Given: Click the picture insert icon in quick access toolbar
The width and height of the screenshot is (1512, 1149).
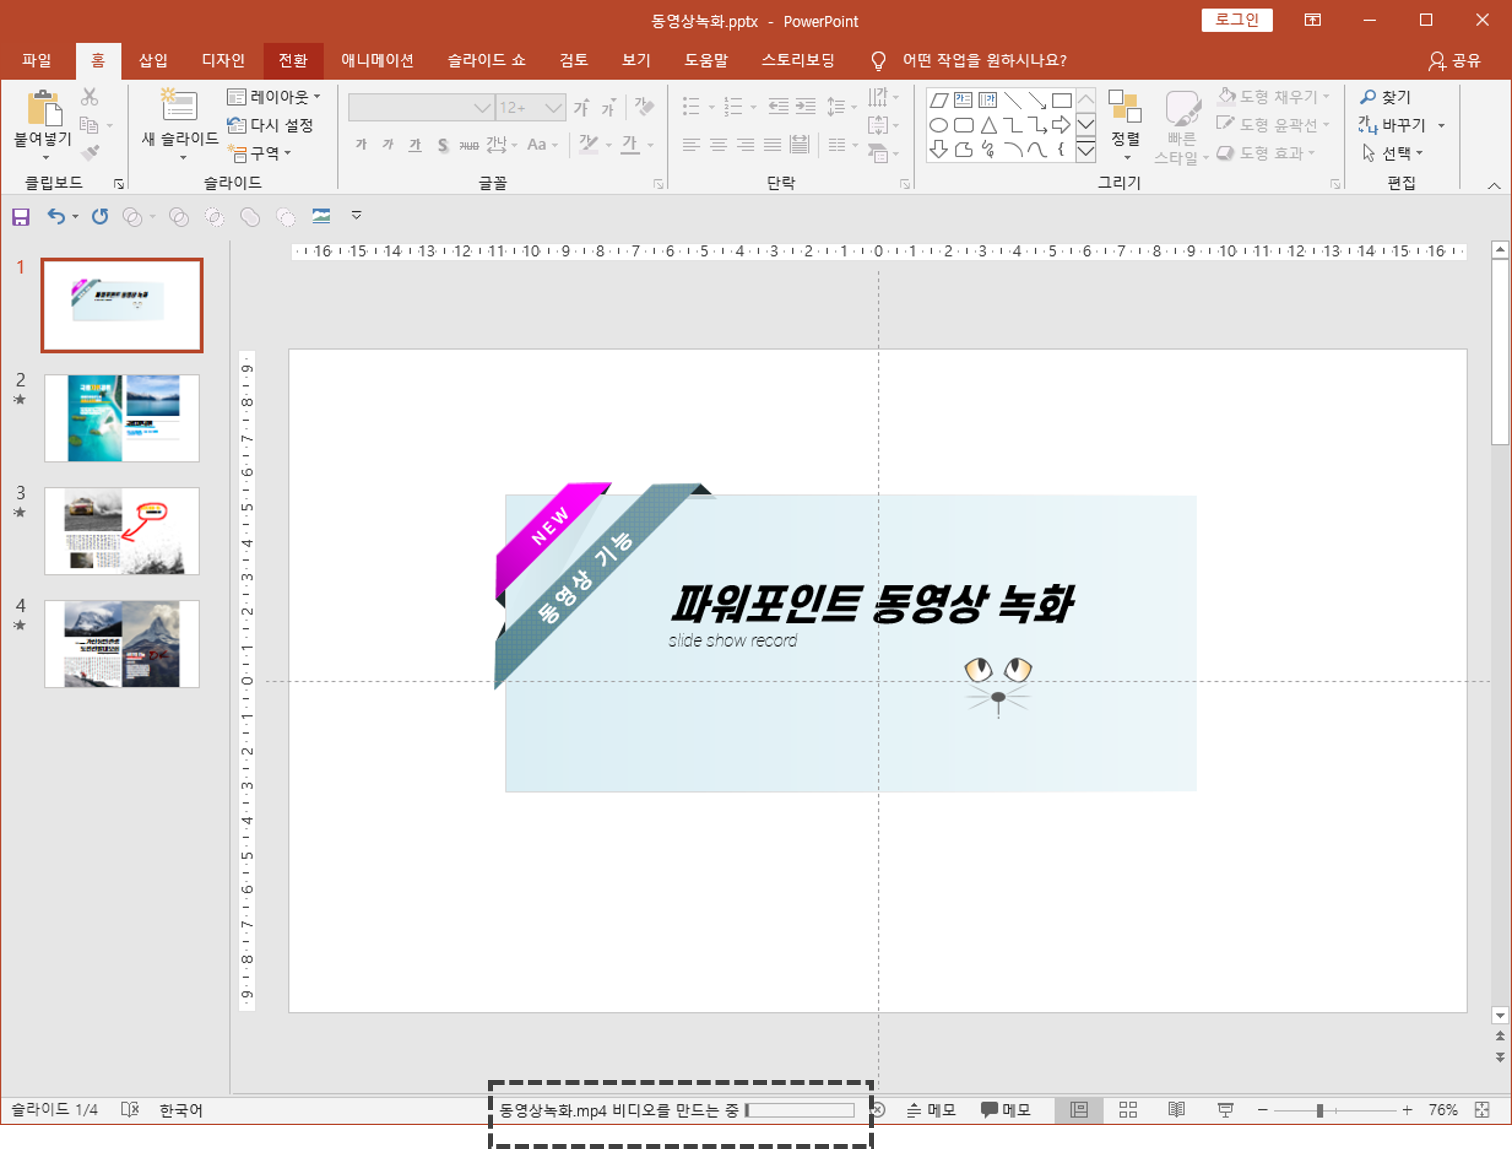Looking at the screenshot, I should [x=321, y=216].
